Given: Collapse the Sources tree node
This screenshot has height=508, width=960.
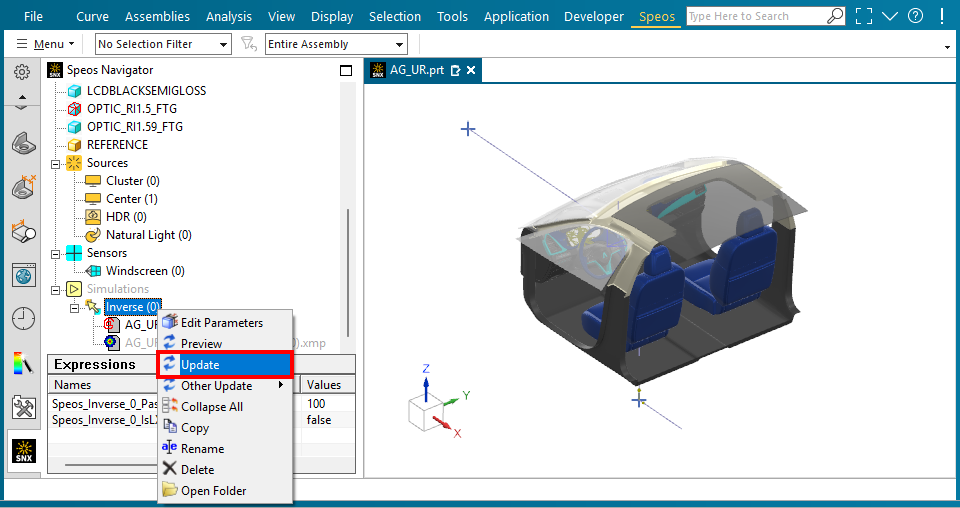Looking at the screenshot, I should (56, 163).
